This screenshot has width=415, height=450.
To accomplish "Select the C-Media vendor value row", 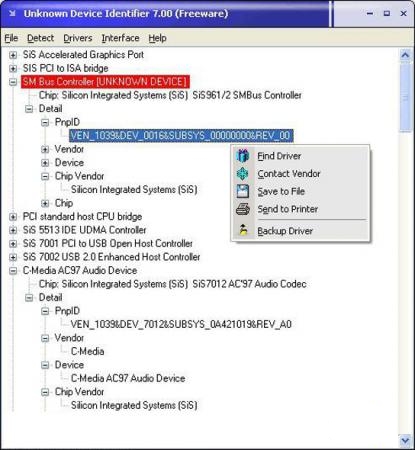I will [x=87, y=351].
